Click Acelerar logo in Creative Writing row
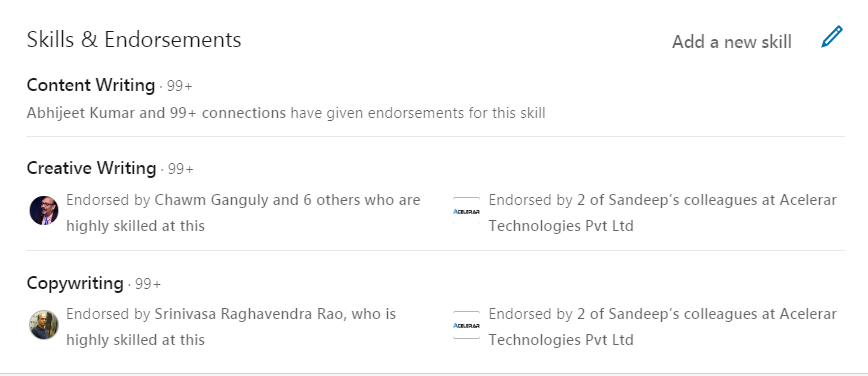Viewport: 868px width, 376px height. pyautogui.click(x=466, y=211)
